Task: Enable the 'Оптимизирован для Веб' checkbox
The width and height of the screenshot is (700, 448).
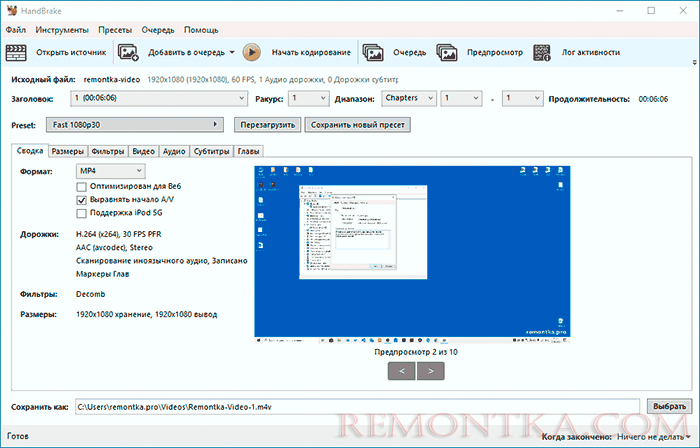Action: 82,187
